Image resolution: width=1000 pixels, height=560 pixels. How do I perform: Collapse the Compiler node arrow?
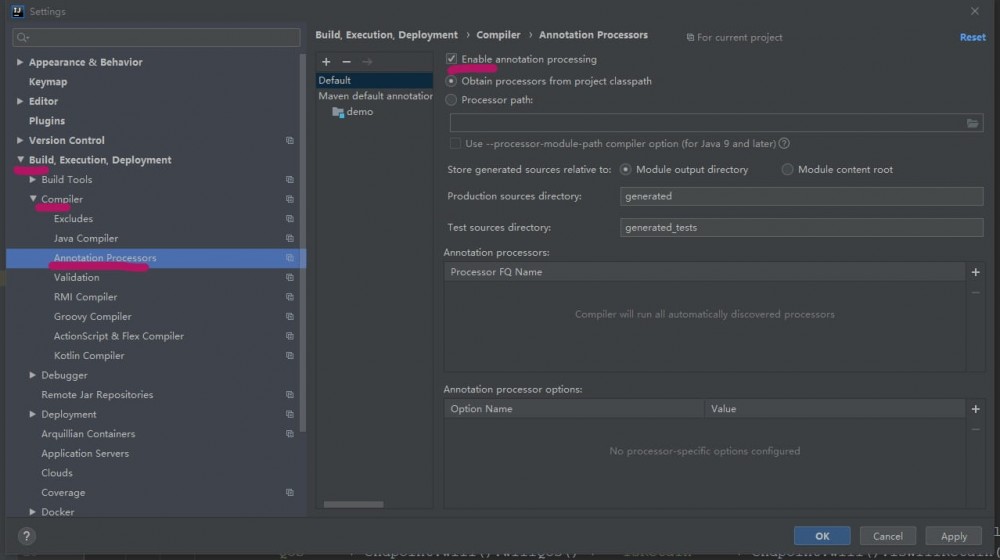pyautogui.click(x=33, y=199)
